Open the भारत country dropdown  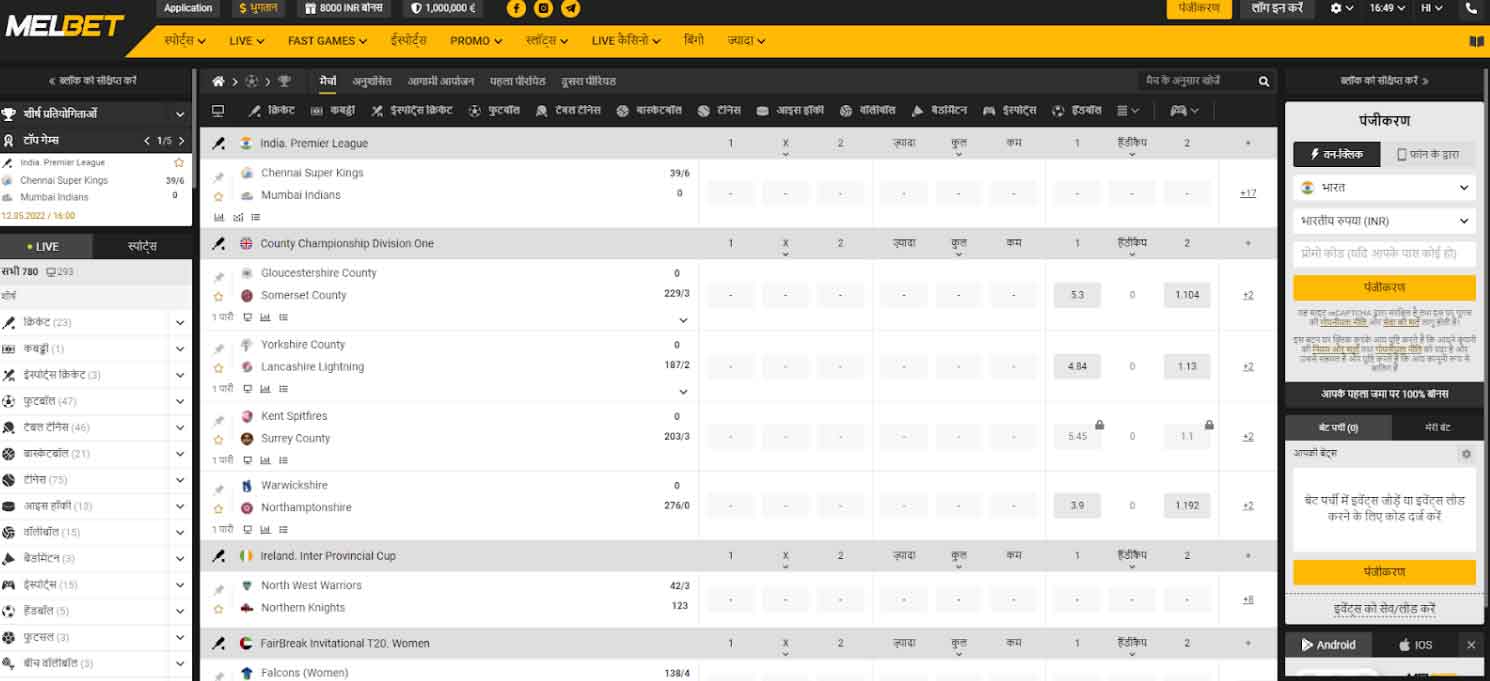coord(1384,187)
